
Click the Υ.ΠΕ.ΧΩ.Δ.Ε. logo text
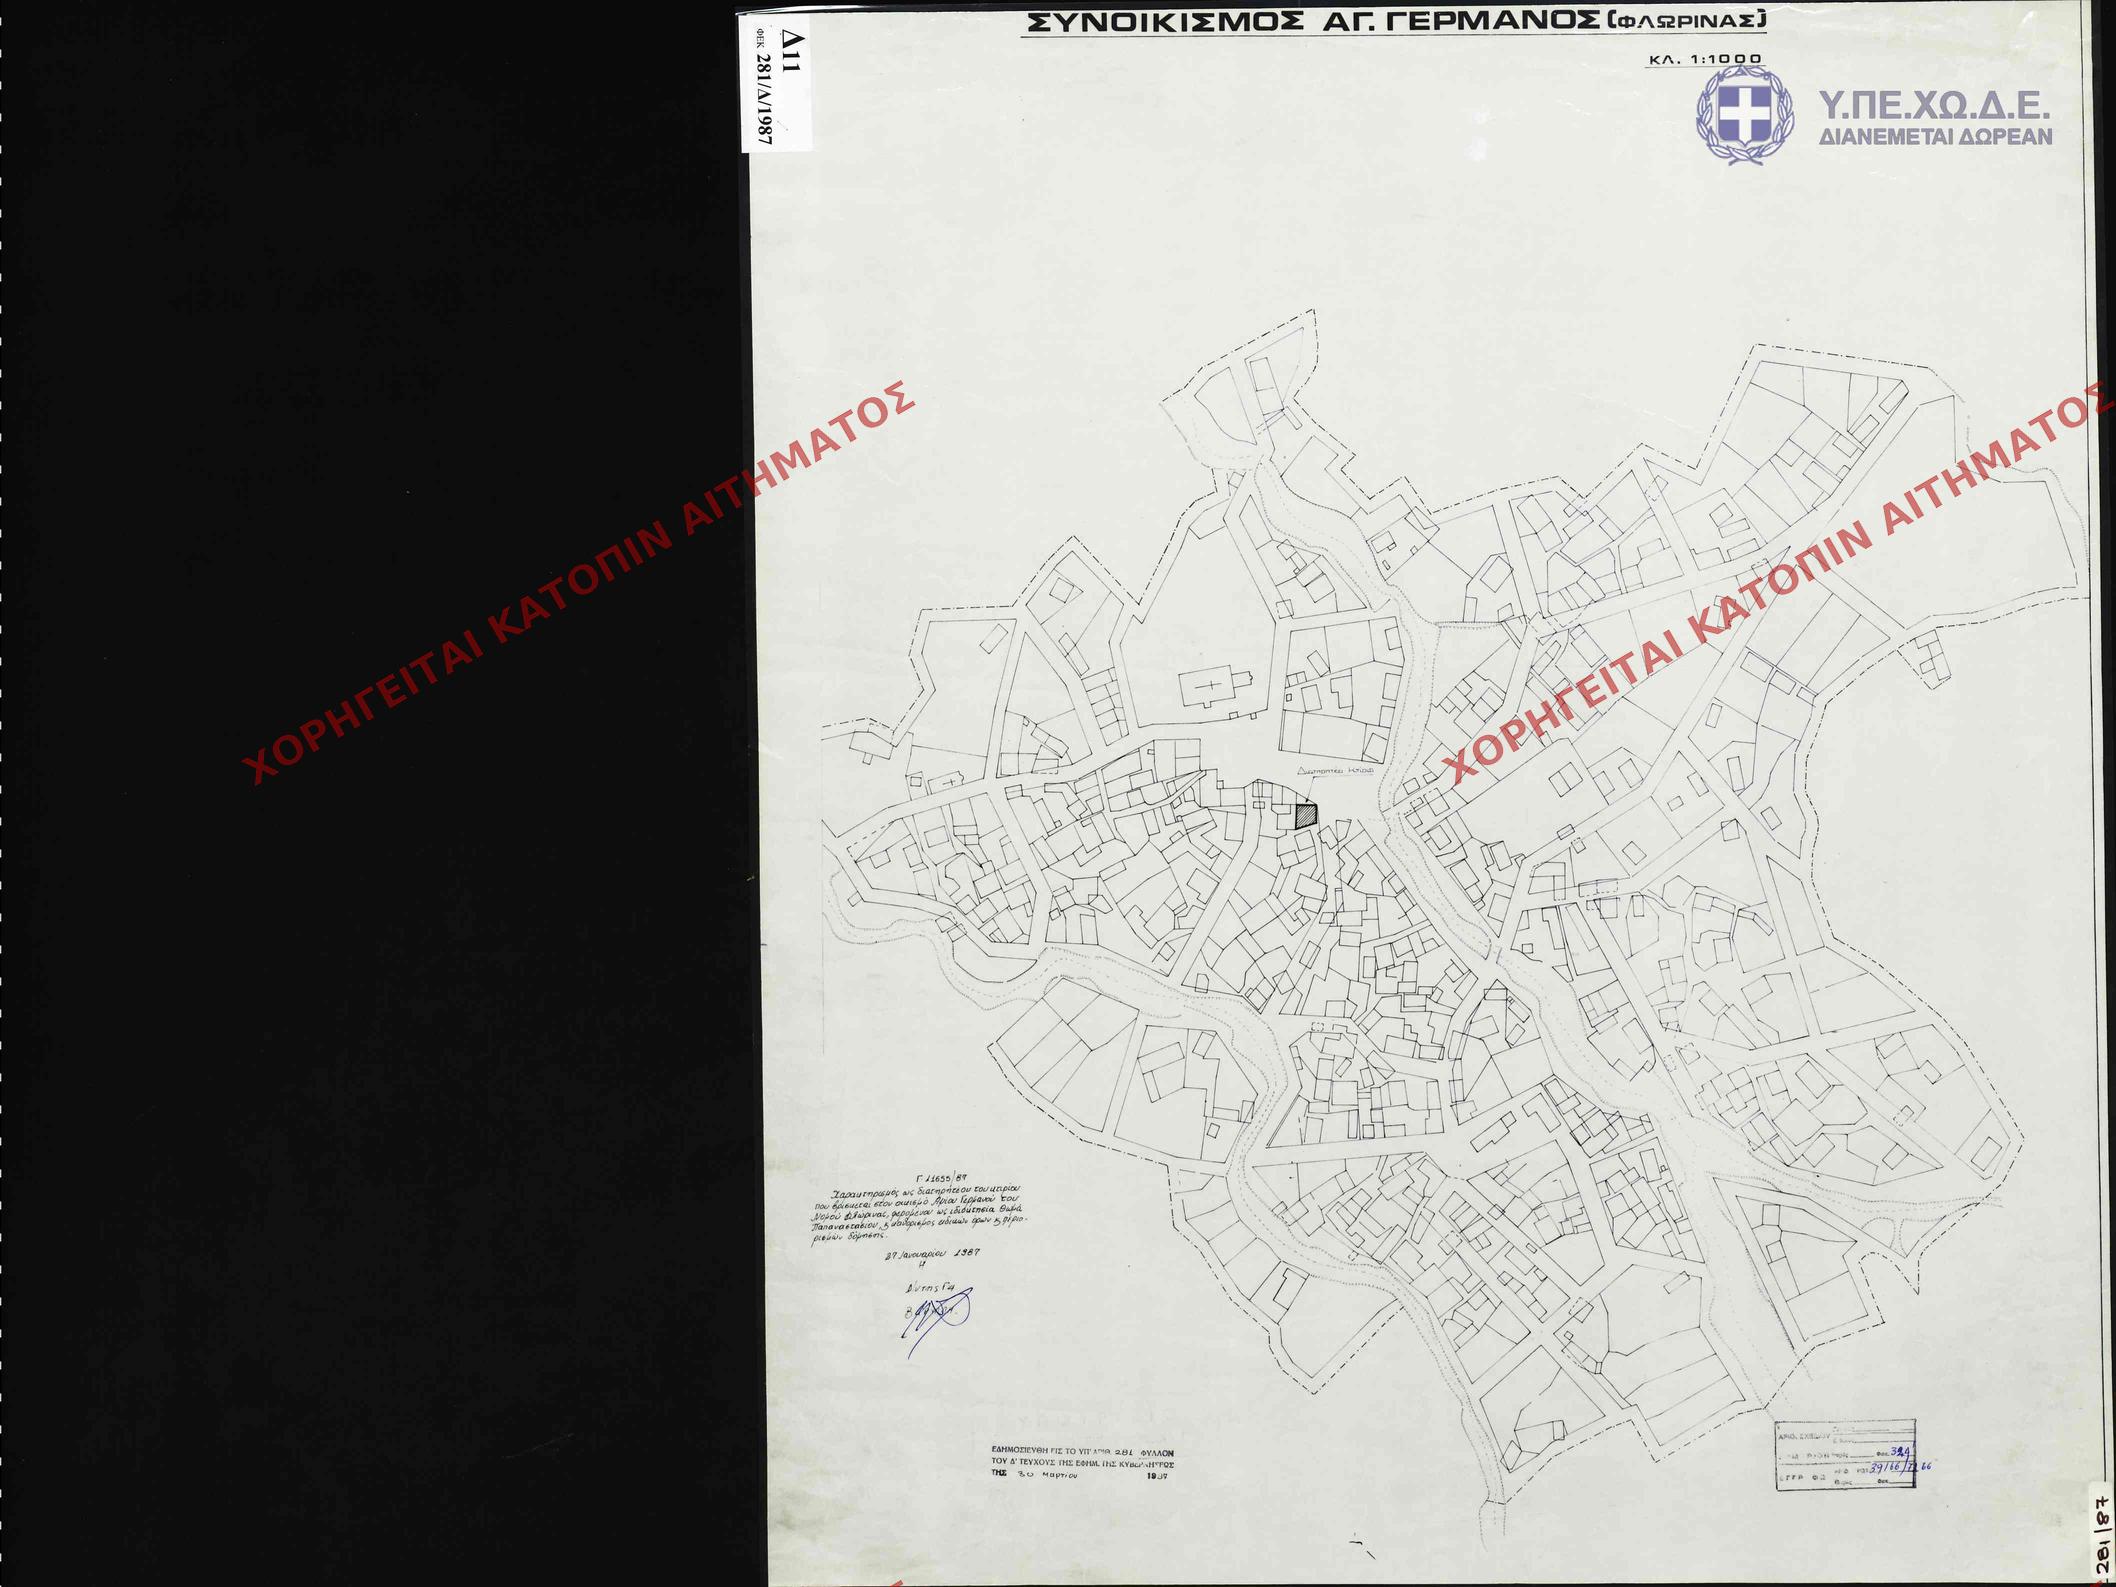1934,105
